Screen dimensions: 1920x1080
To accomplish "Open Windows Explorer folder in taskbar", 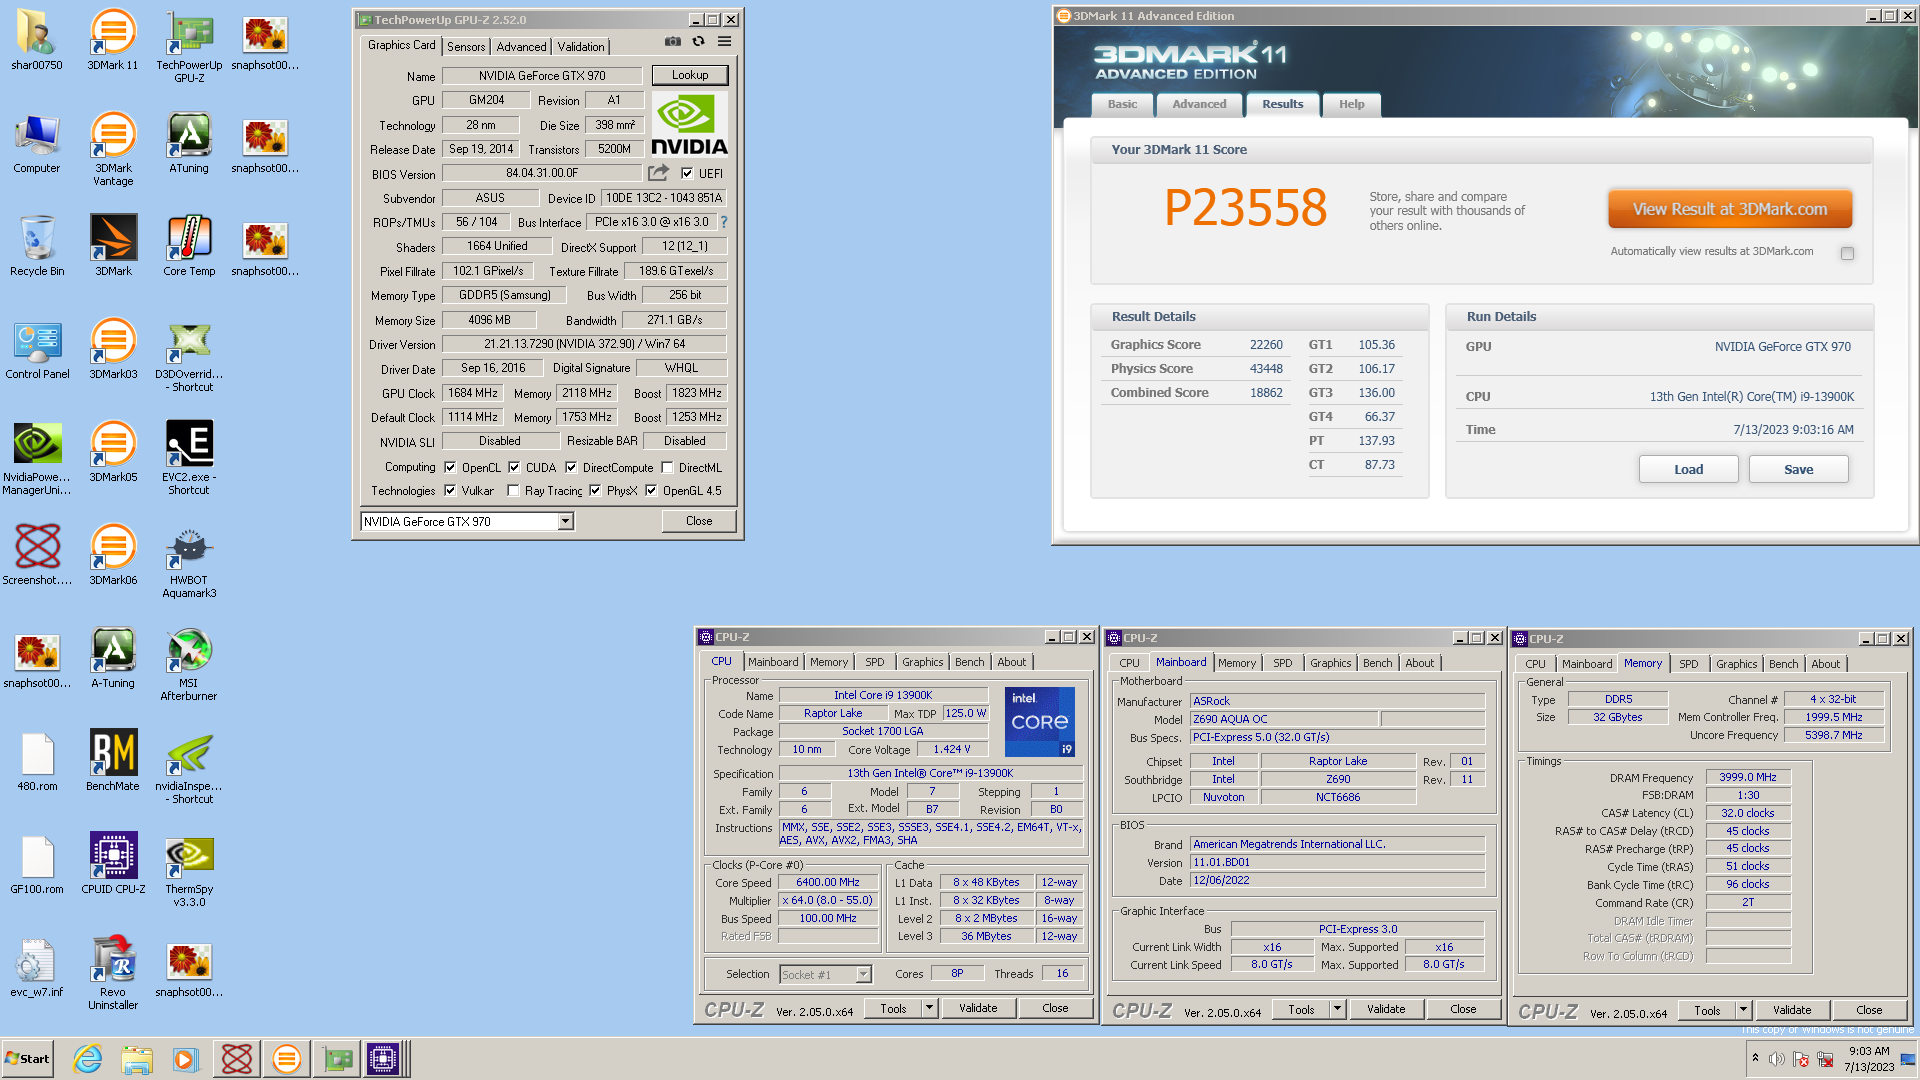I will coord(137,1058).
